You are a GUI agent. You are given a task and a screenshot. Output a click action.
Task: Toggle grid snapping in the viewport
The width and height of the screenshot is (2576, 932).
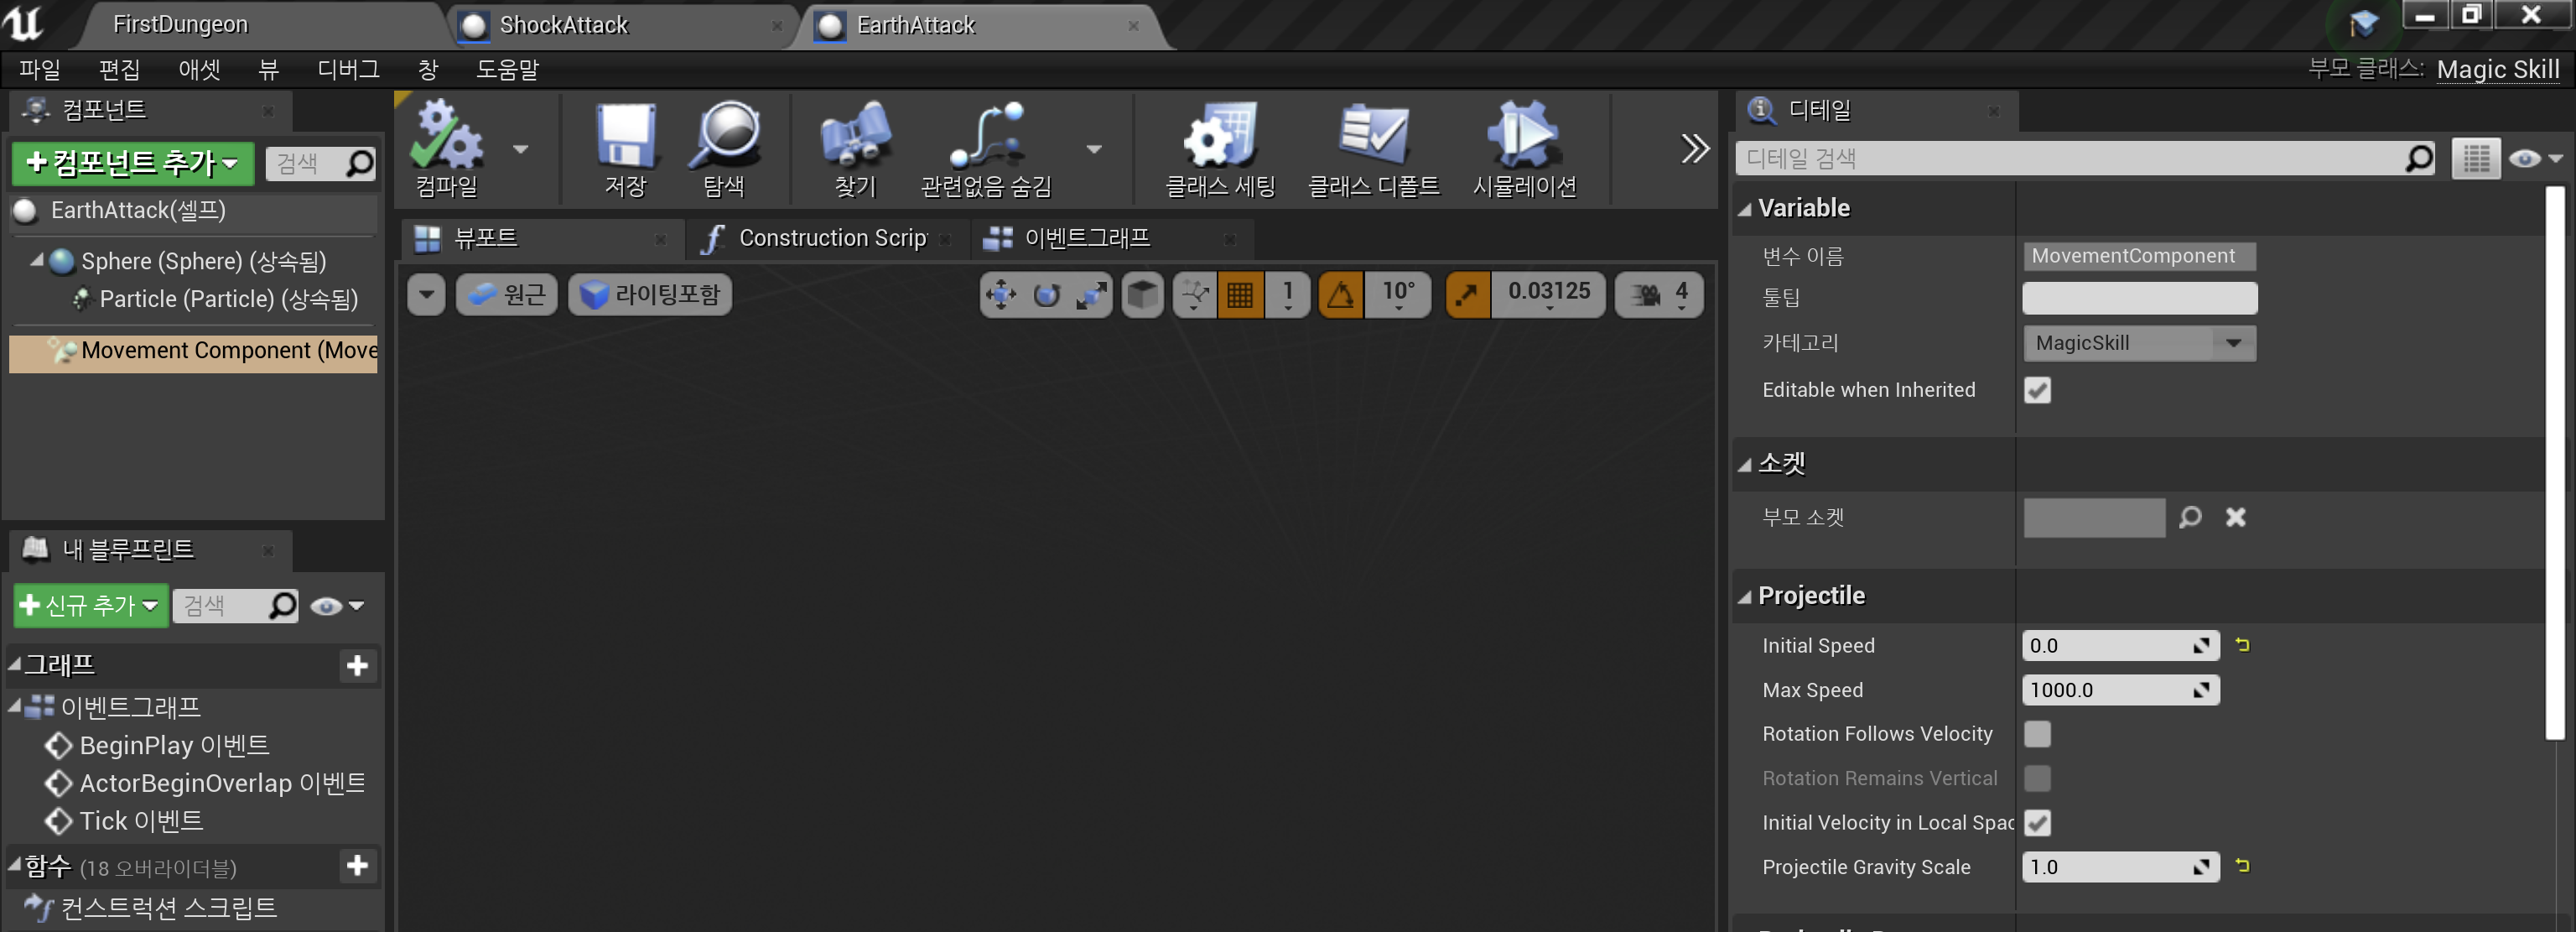pos(1240,293)
